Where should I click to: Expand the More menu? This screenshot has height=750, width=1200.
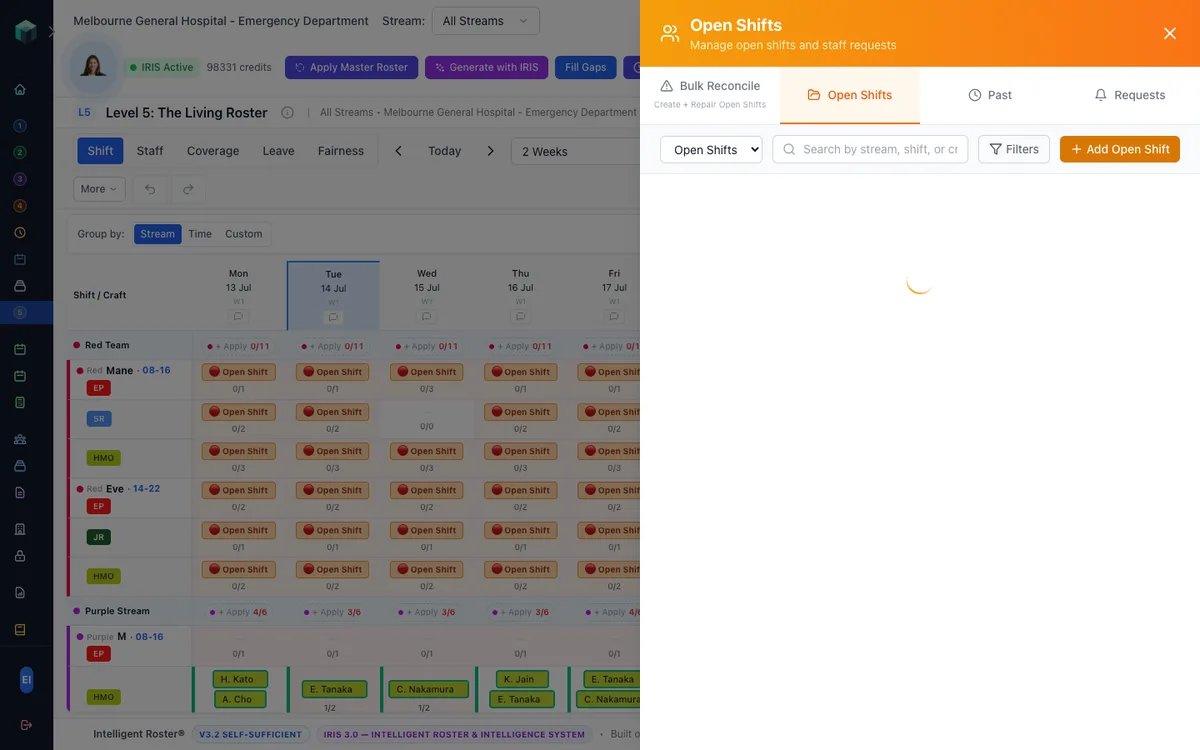tap(99, 189)
